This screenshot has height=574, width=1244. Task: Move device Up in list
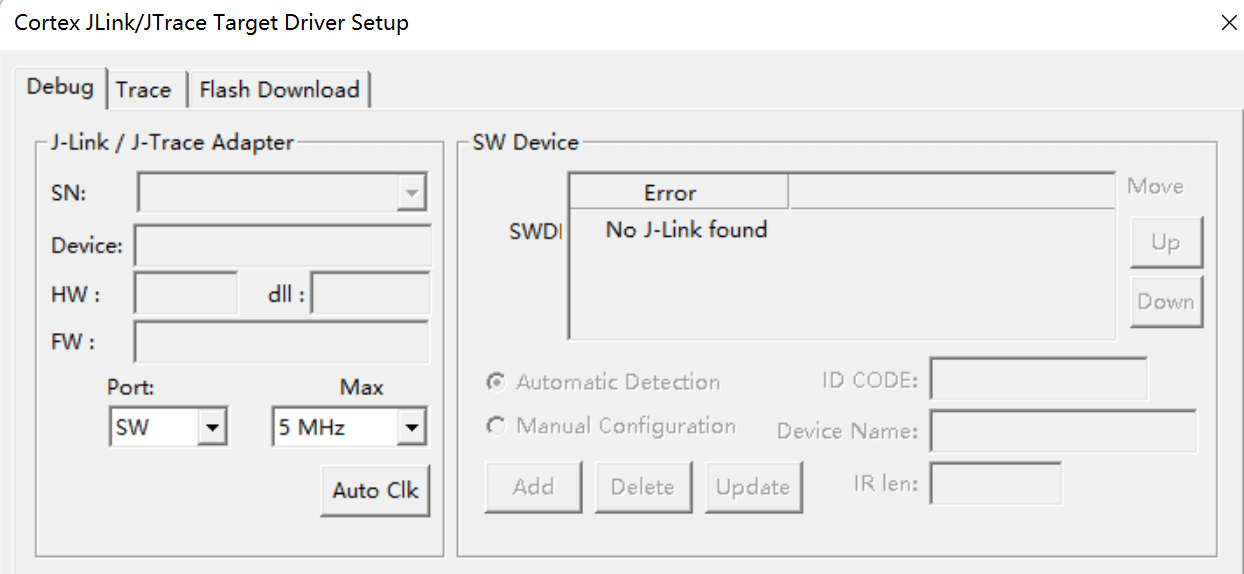(1166, 243)
